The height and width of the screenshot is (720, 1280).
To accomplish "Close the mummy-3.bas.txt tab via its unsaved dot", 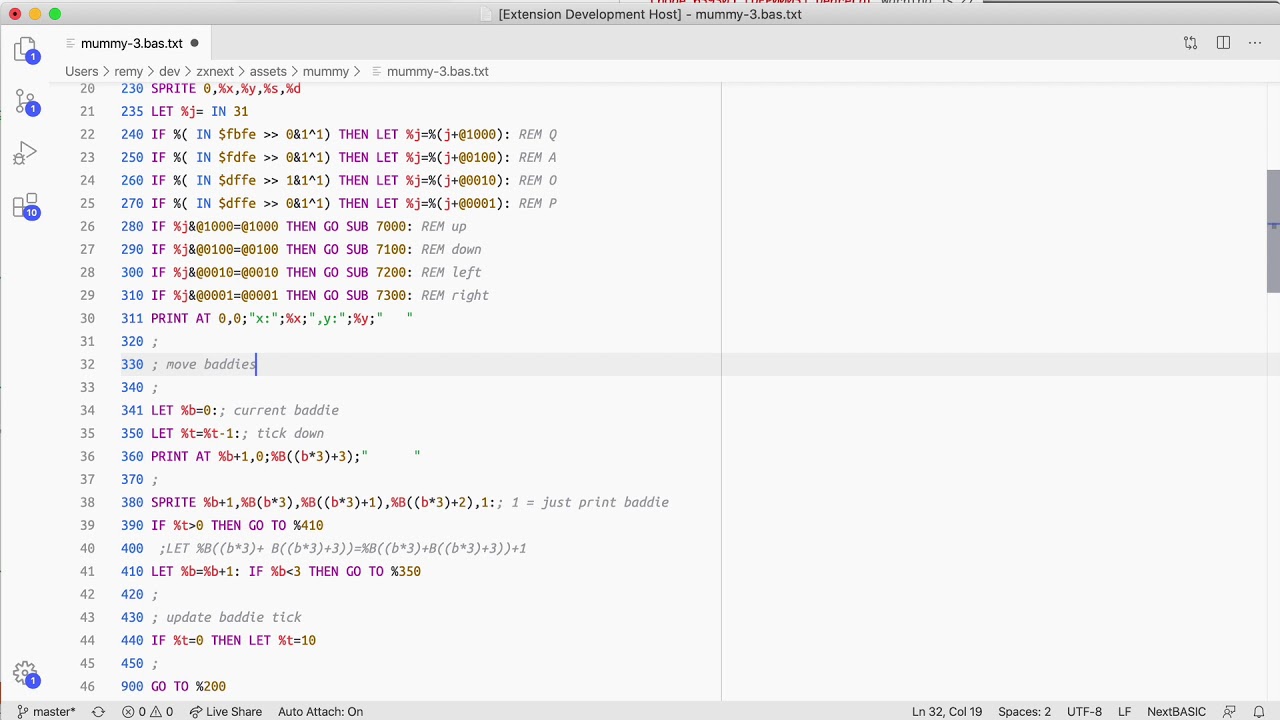I will pos(194,43).
